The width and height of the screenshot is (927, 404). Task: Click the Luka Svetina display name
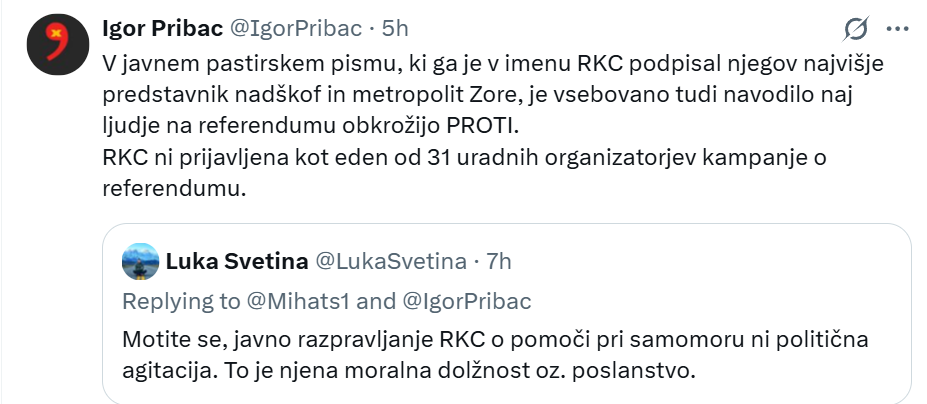point(237,262)
